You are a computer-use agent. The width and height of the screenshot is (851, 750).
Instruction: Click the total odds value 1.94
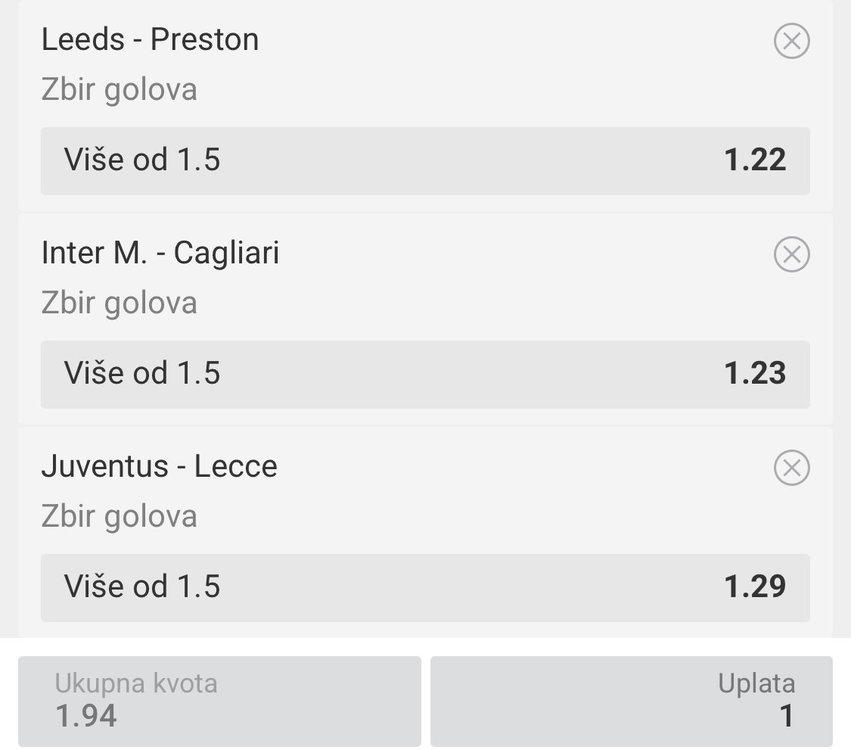tap(86, 716)
